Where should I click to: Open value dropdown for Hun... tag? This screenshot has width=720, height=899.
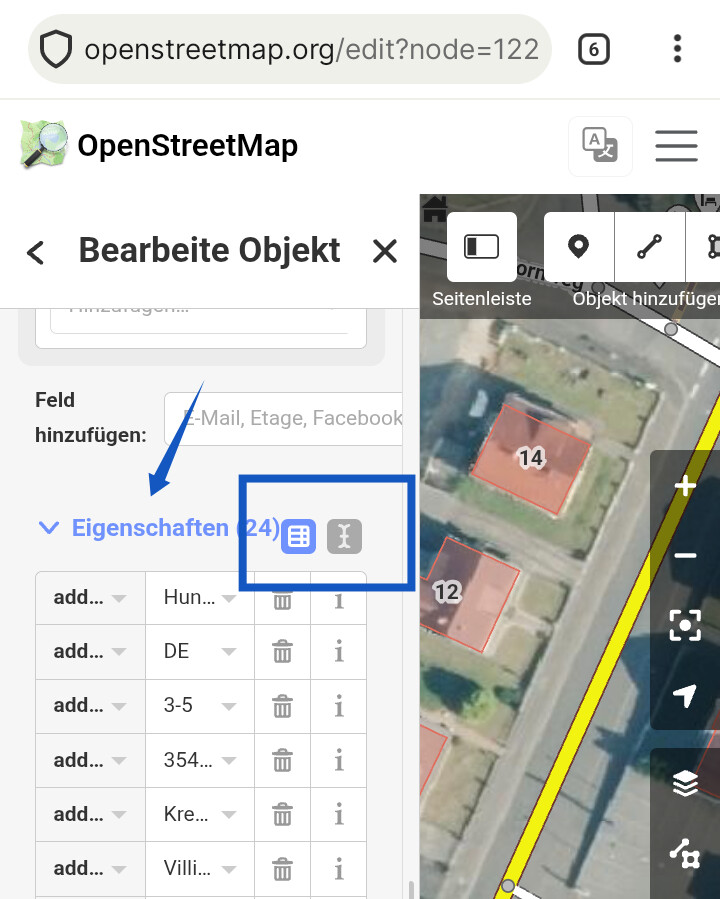tap(229, 599)
